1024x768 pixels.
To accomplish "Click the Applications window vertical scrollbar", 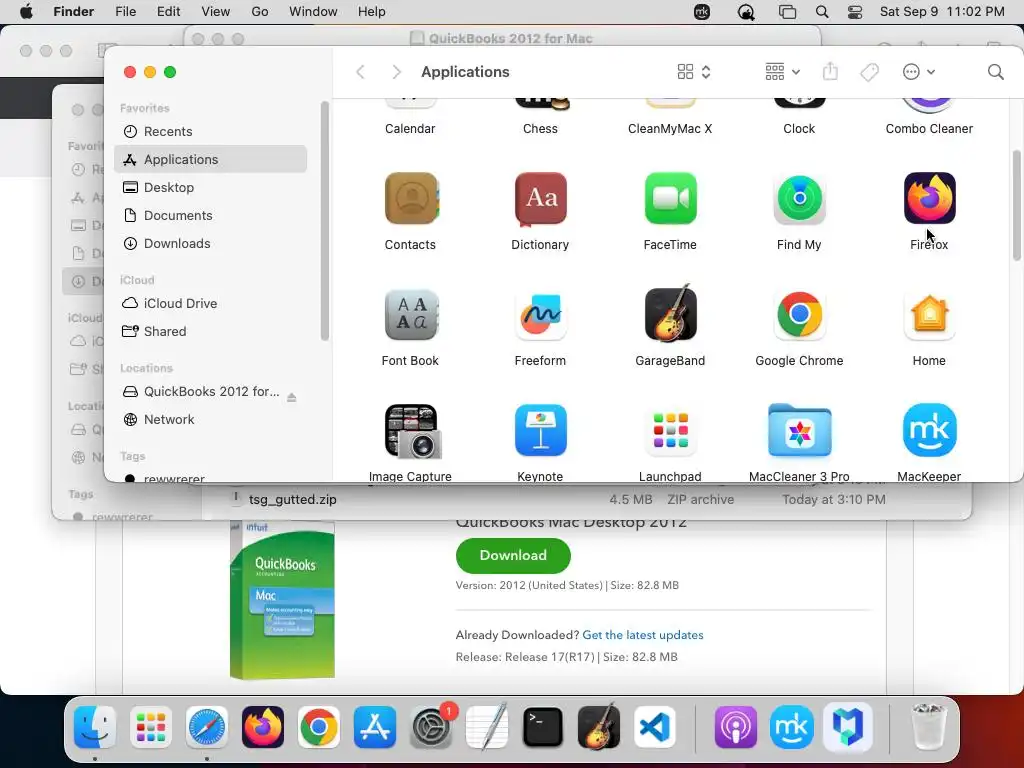I will [1016, 206].
